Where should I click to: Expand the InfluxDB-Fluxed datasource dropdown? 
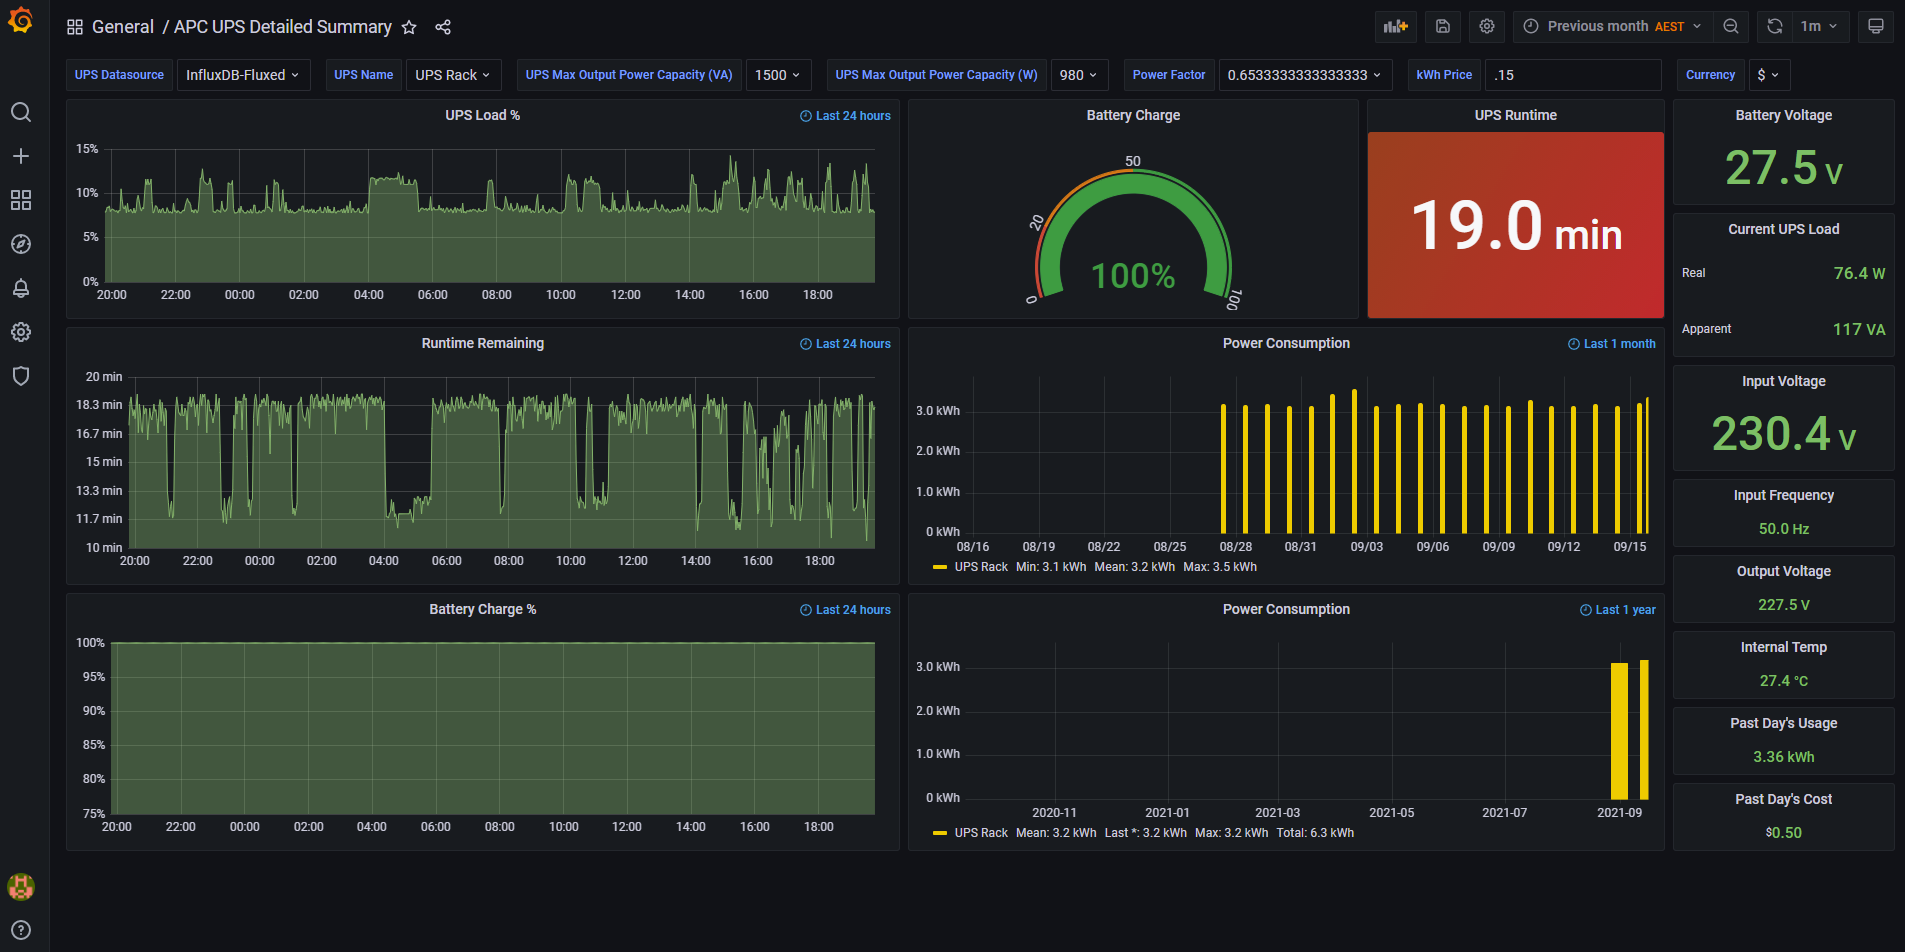tap(243, 75)
